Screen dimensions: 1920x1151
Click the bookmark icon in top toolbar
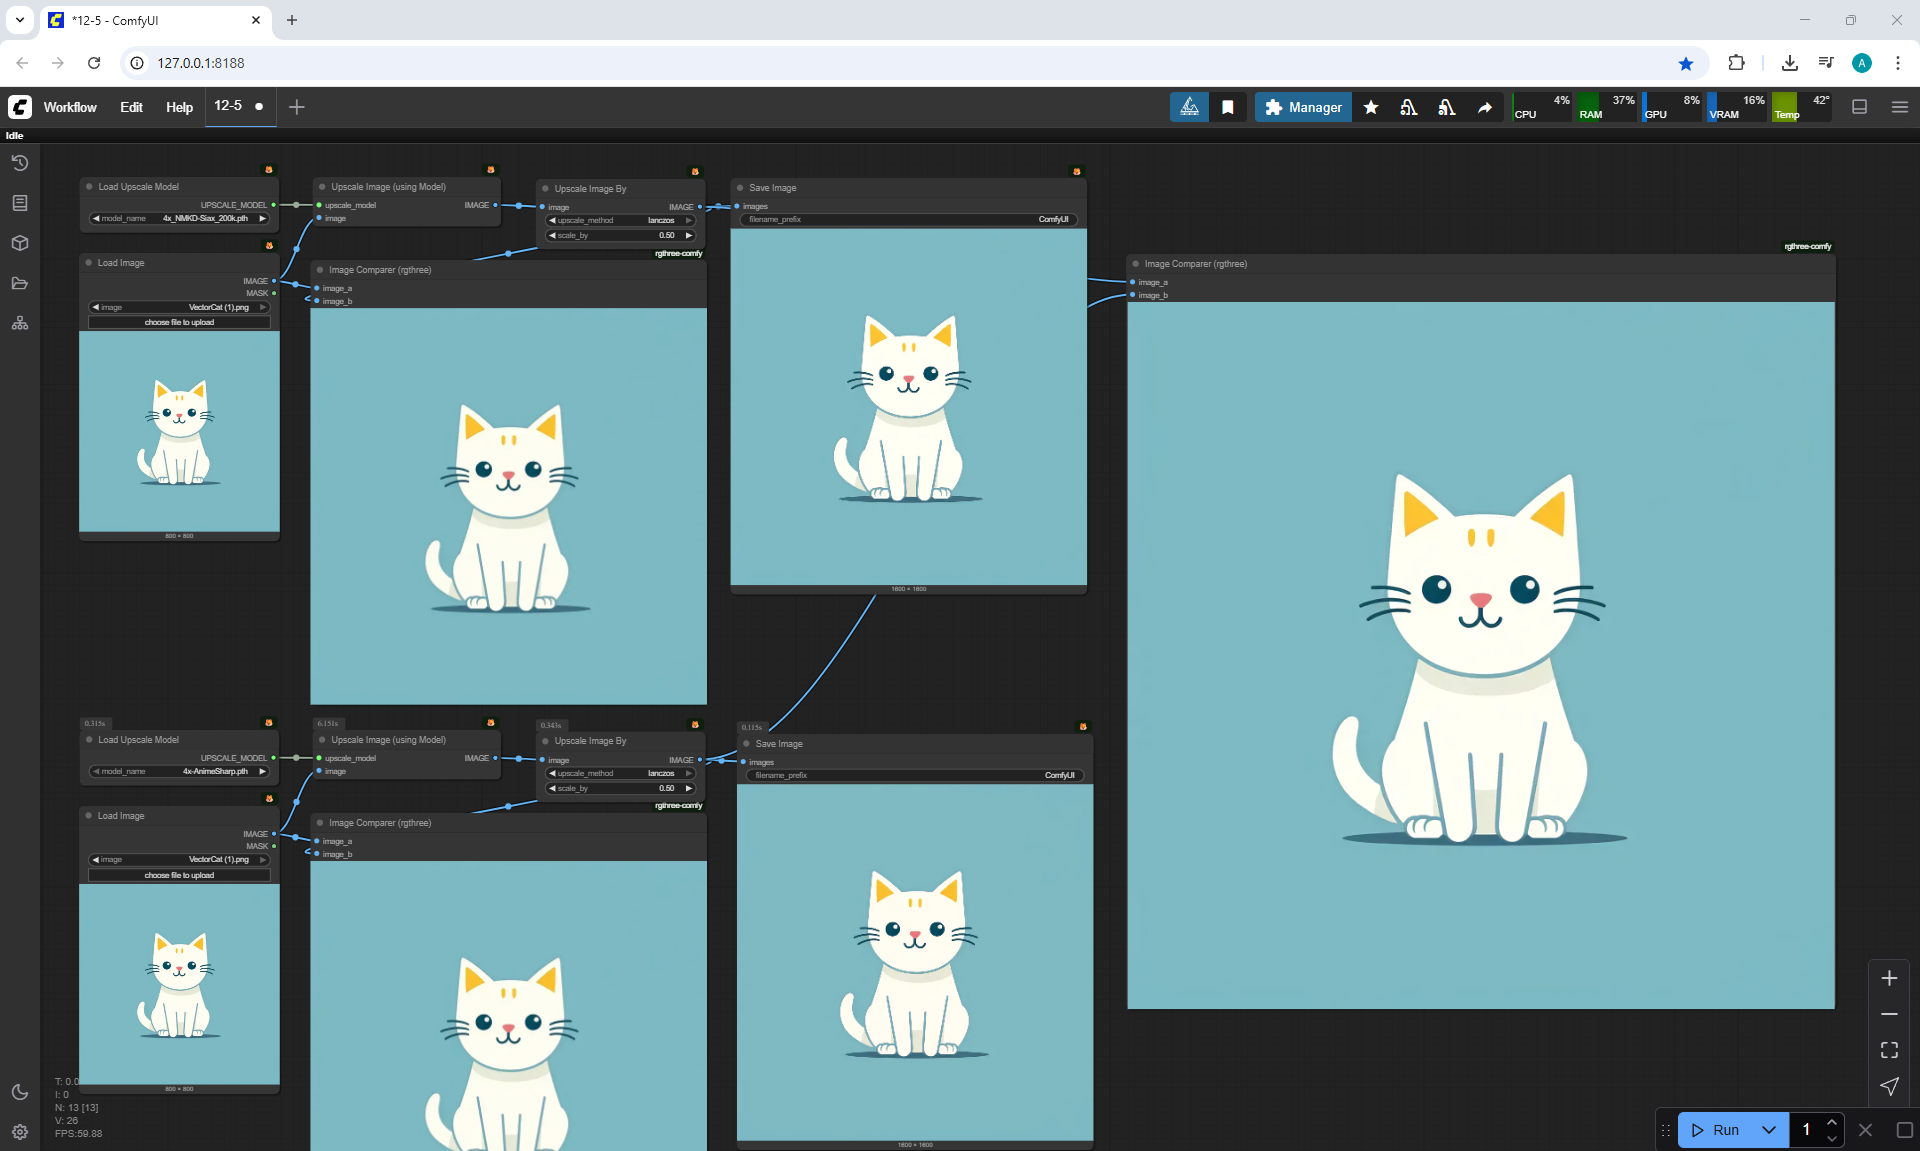point(1228,107)
